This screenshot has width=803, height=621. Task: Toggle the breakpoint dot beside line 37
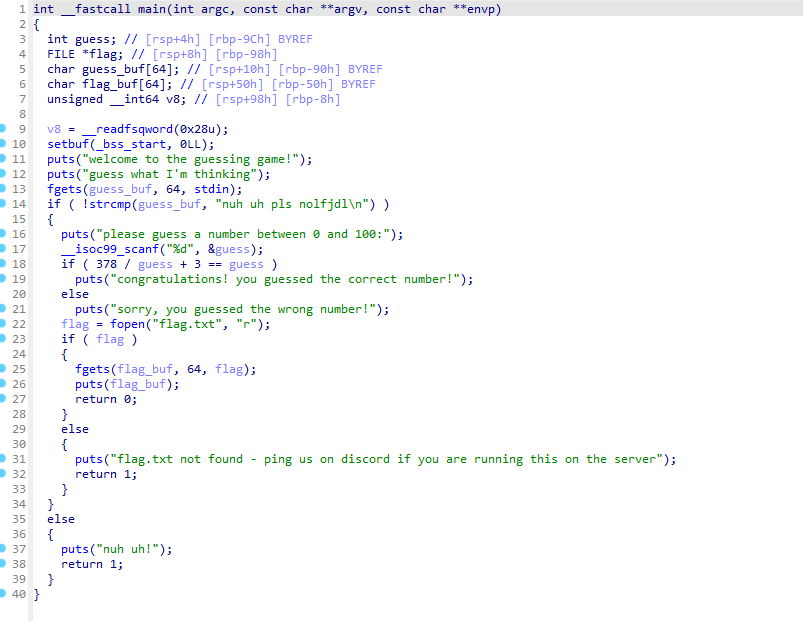3,548
